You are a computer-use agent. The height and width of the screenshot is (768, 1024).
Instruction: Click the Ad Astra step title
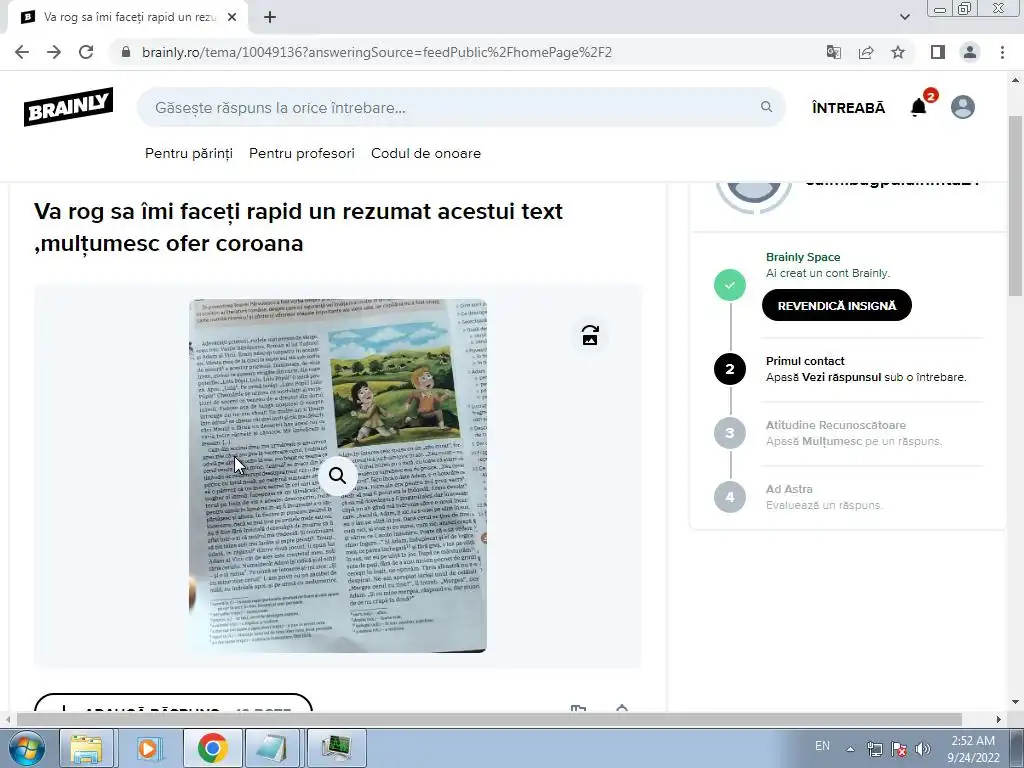[x=789, y=489]
